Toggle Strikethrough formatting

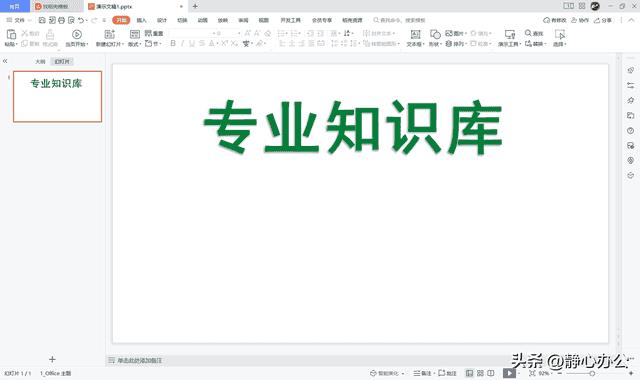(202, 43)
